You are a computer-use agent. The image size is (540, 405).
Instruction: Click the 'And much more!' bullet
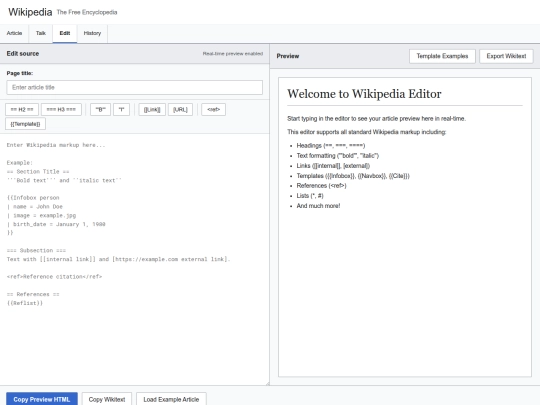(318, 206)
